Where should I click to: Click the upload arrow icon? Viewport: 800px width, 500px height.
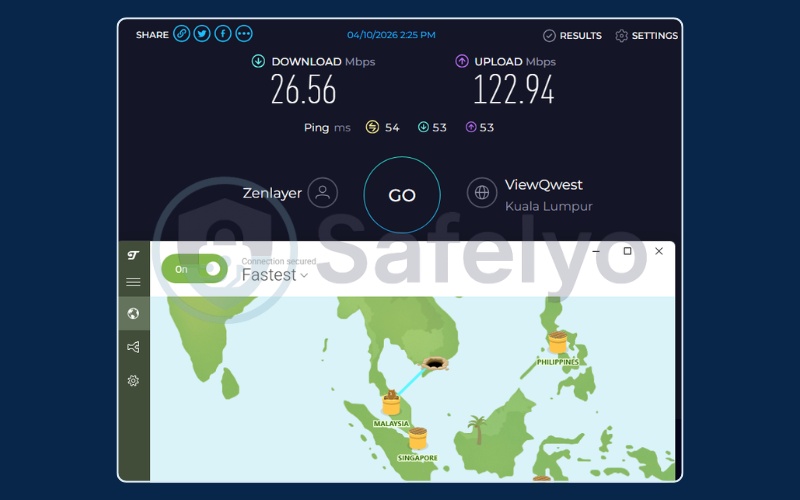click(462, 61)
